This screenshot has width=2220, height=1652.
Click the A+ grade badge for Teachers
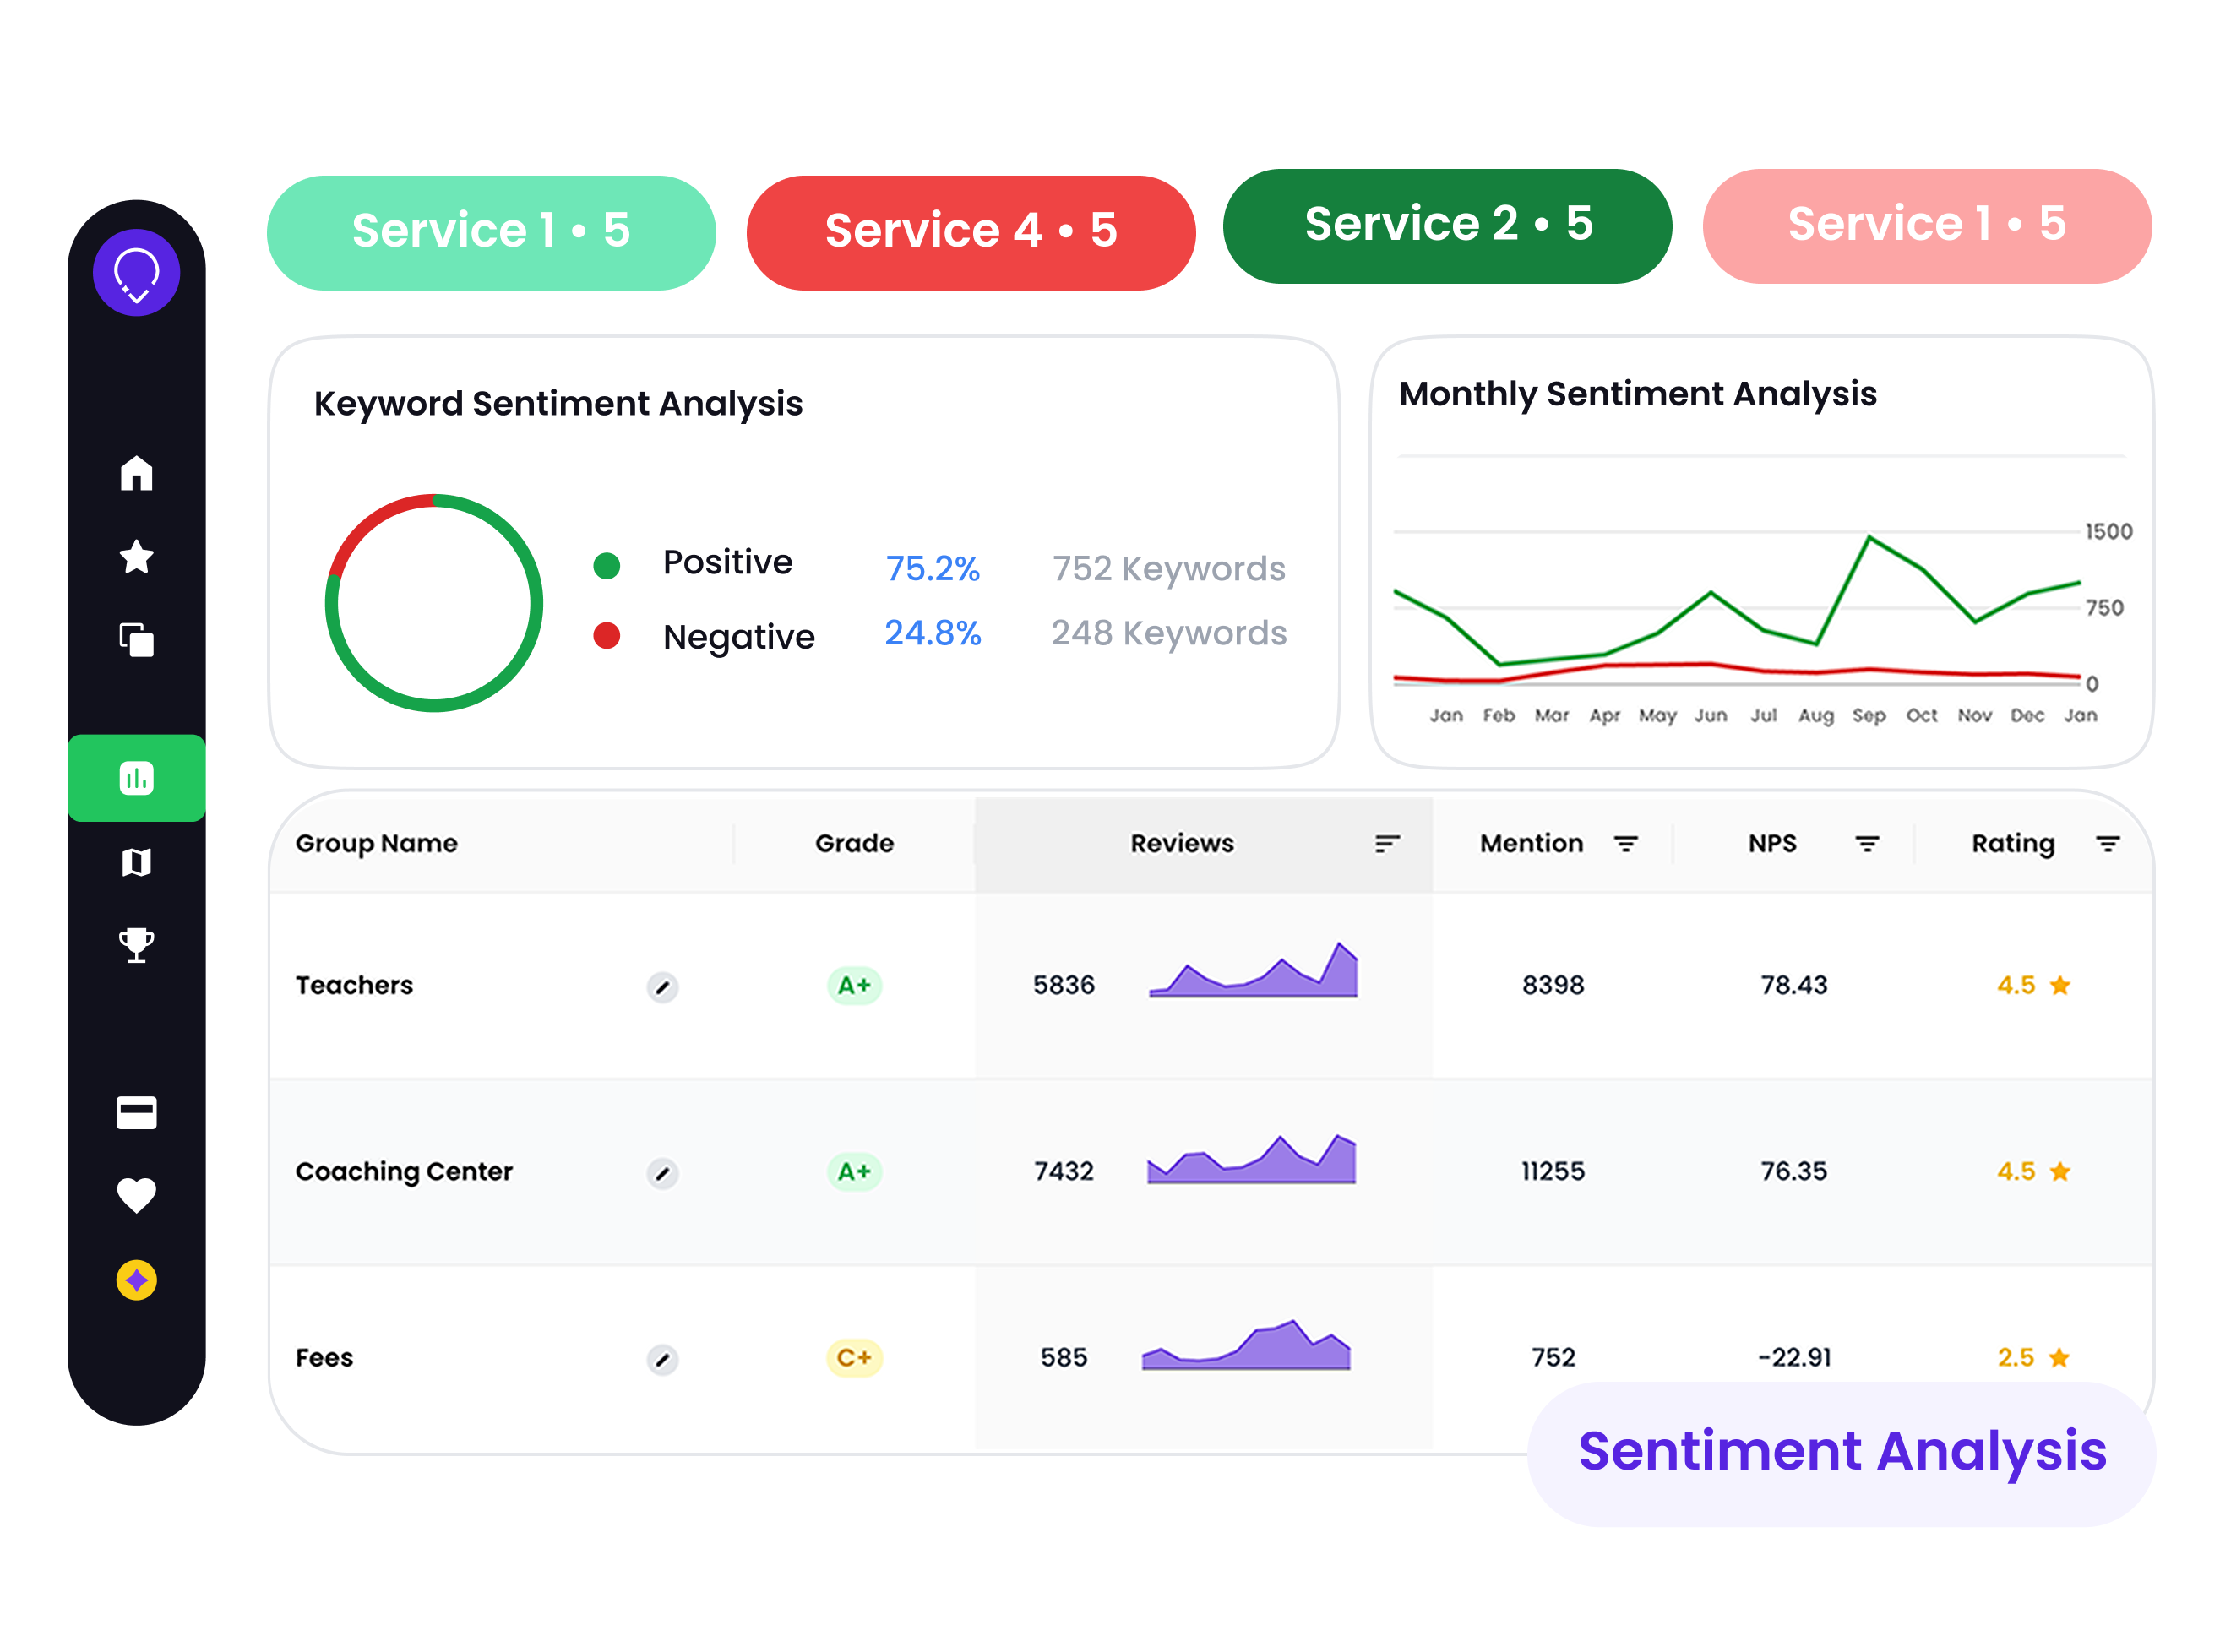coord(854,985)
